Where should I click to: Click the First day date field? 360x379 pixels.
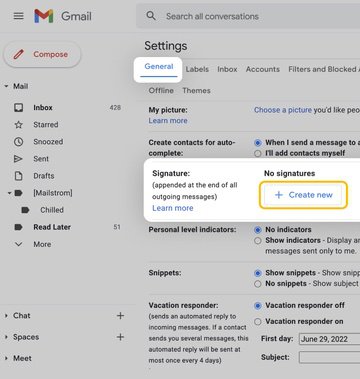pos(329,339)
